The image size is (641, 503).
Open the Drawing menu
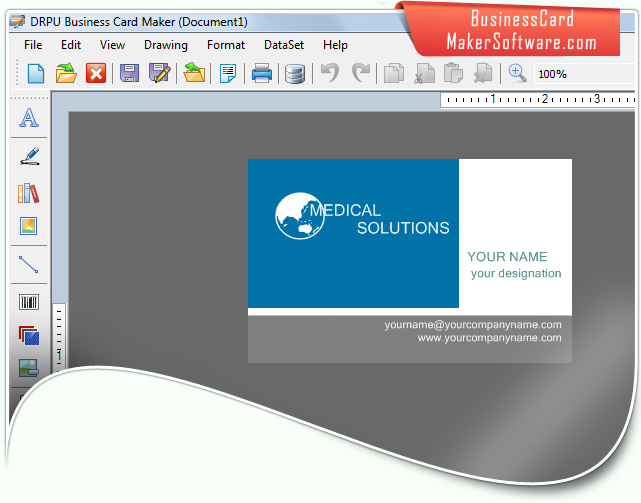tap(166, 45)
